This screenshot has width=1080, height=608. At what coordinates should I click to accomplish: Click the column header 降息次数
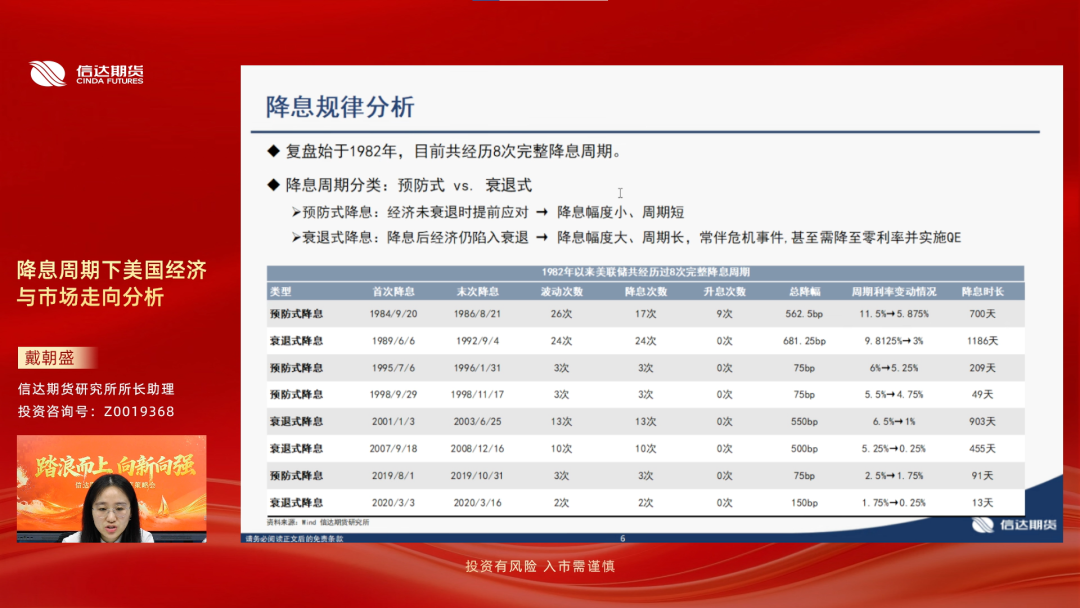[645, 292]
